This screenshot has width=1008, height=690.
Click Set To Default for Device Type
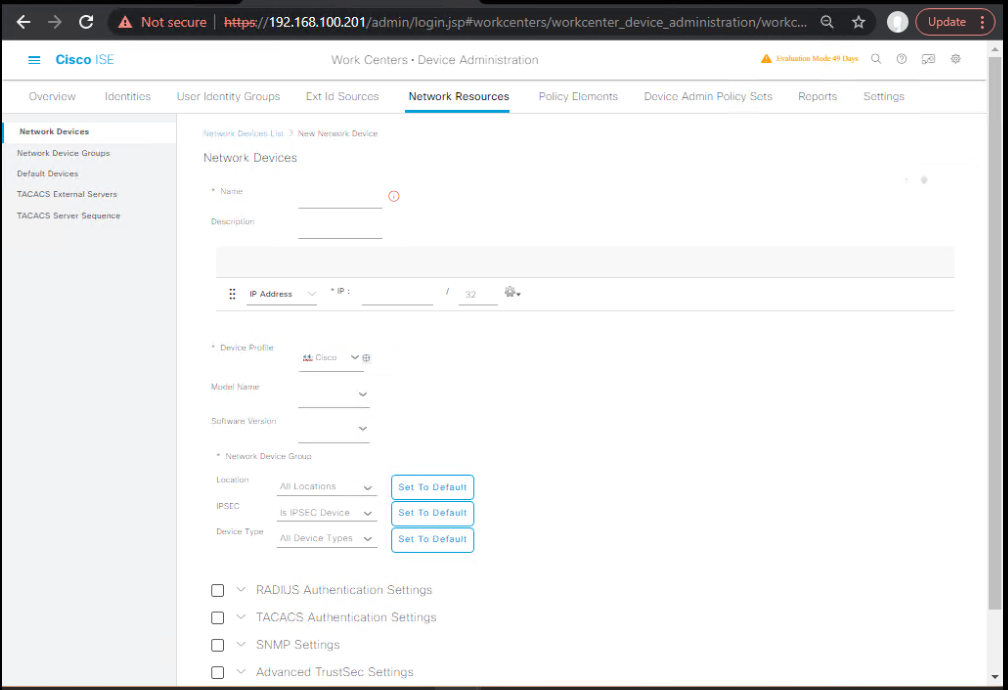click(x=432, y=540)
